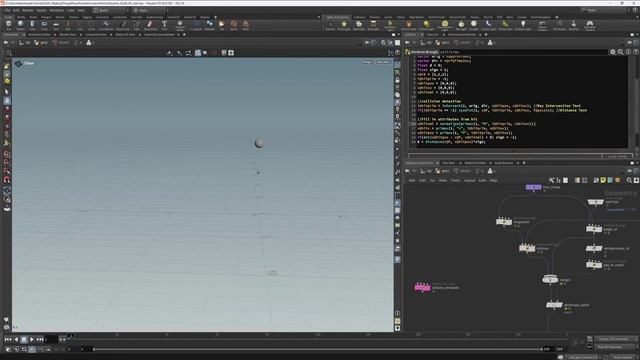Screen dimensions: 640x360
Task: Click the Key All Channels button
Action: [x=616, y=347]
